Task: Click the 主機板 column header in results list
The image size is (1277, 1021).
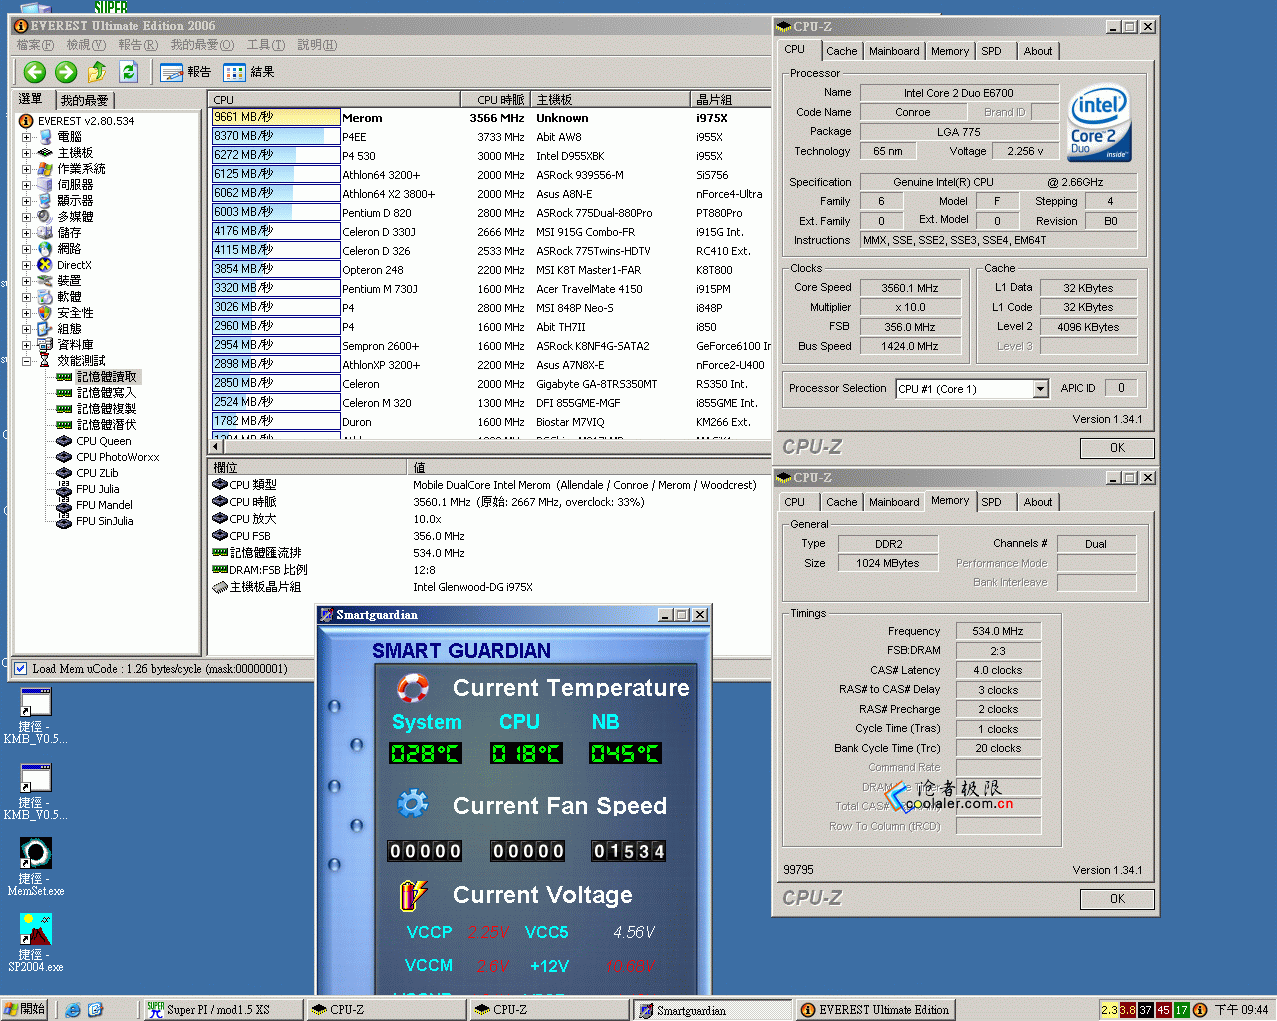Action: [610, 99]
